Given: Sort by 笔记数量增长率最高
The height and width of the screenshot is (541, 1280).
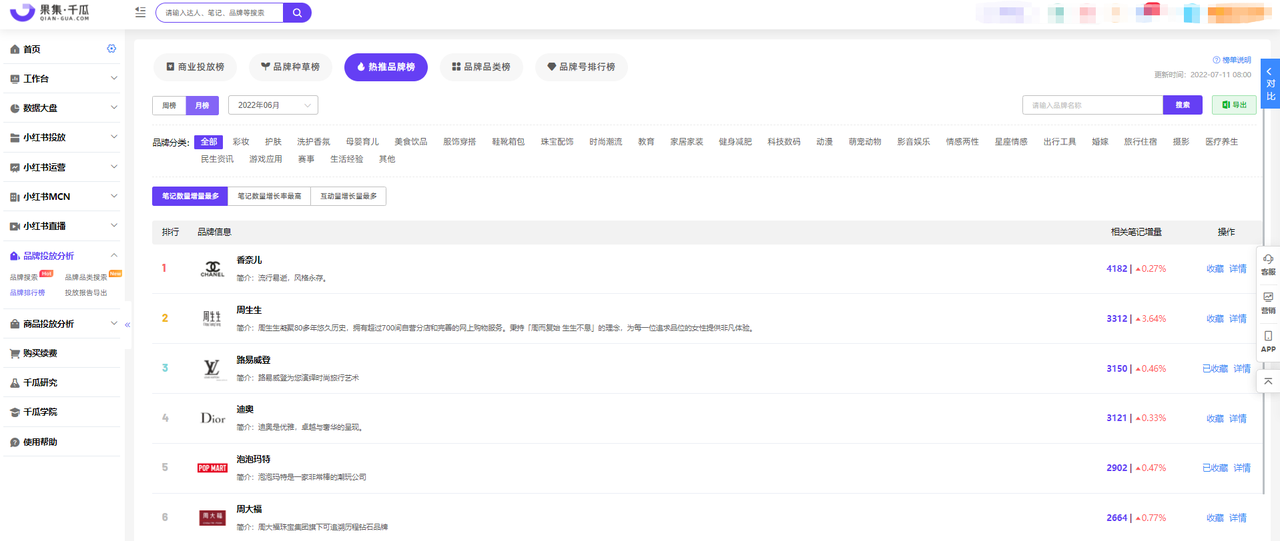Looking at the screenshot, I should coord(269,196).
